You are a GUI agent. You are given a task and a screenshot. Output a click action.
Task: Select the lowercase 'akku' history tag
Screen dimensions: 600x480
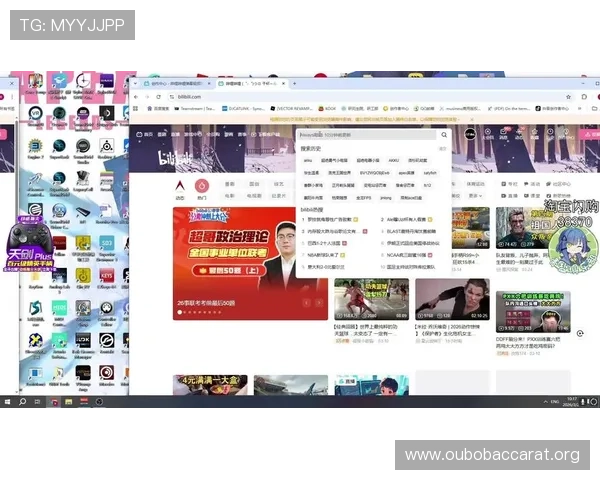(x=308, y=160)
